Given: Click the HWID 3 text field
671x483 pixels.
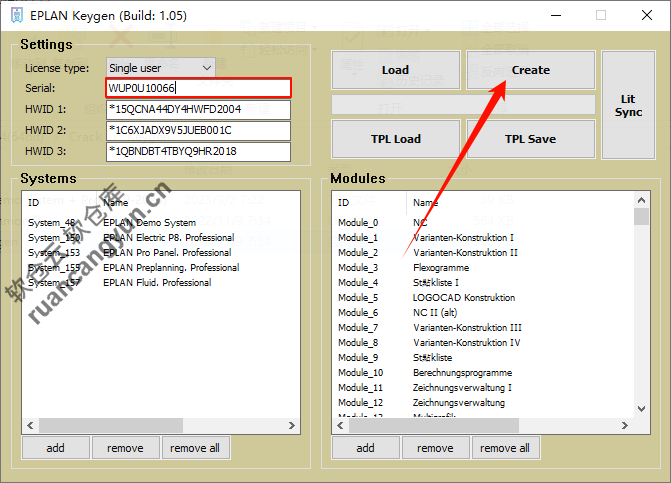Looking at the screenshot, I should tap(198, 152).
